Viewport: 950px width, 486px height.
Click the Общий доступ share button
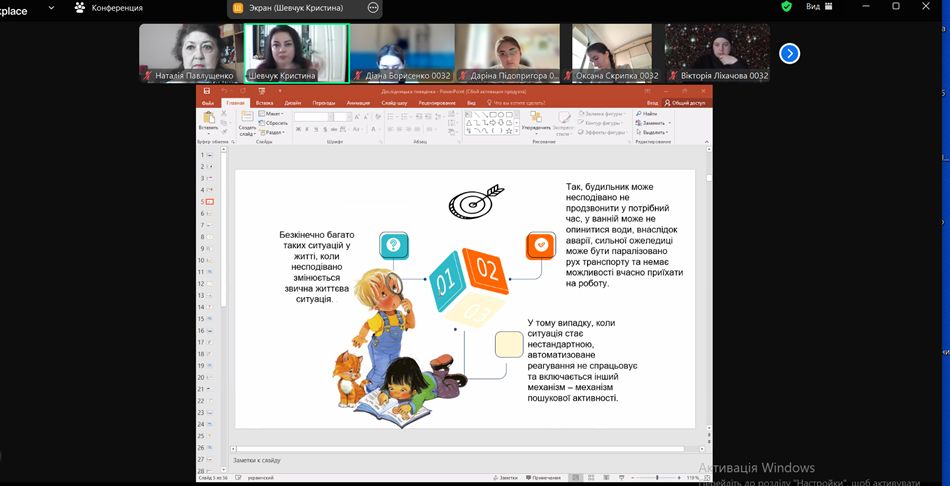(686, 102)
